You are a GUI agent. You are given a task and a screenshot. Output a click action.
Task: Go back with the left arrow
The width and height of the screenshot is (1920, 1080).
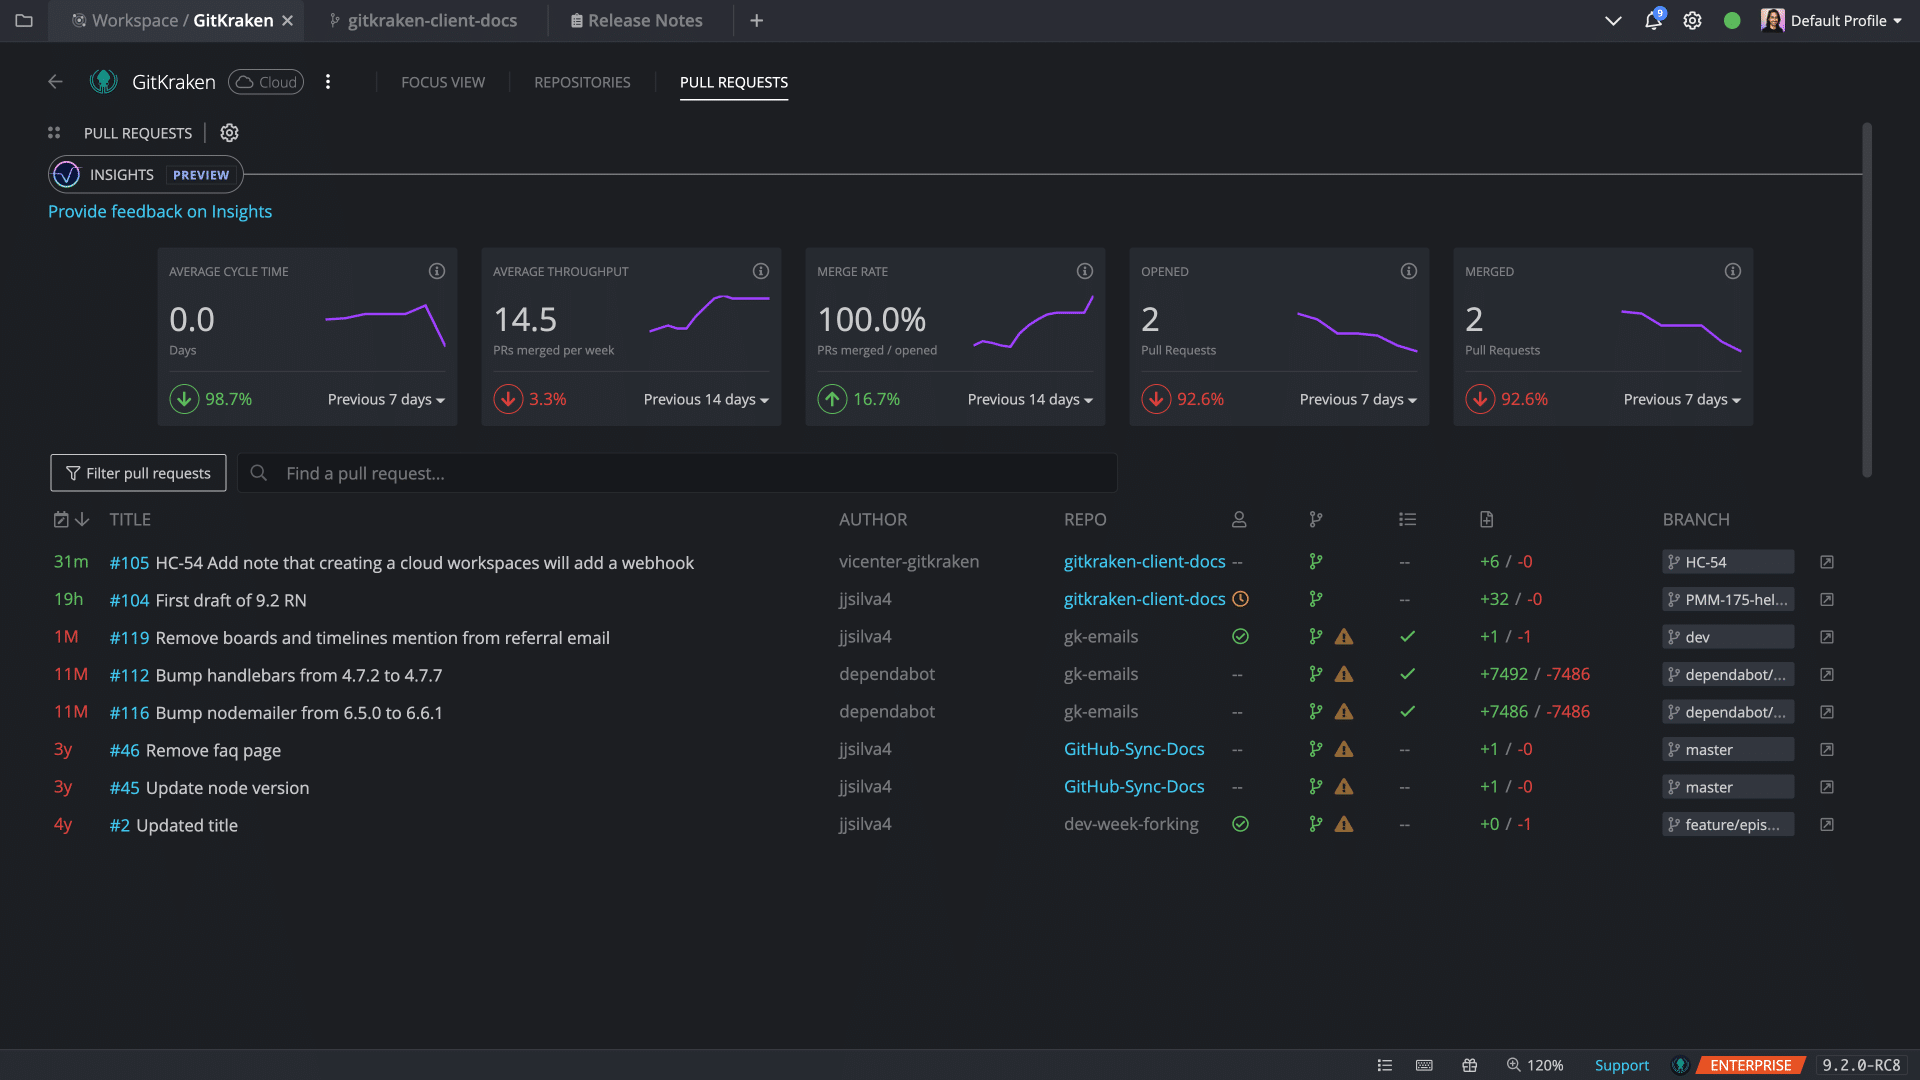click(x=55, y=82)
